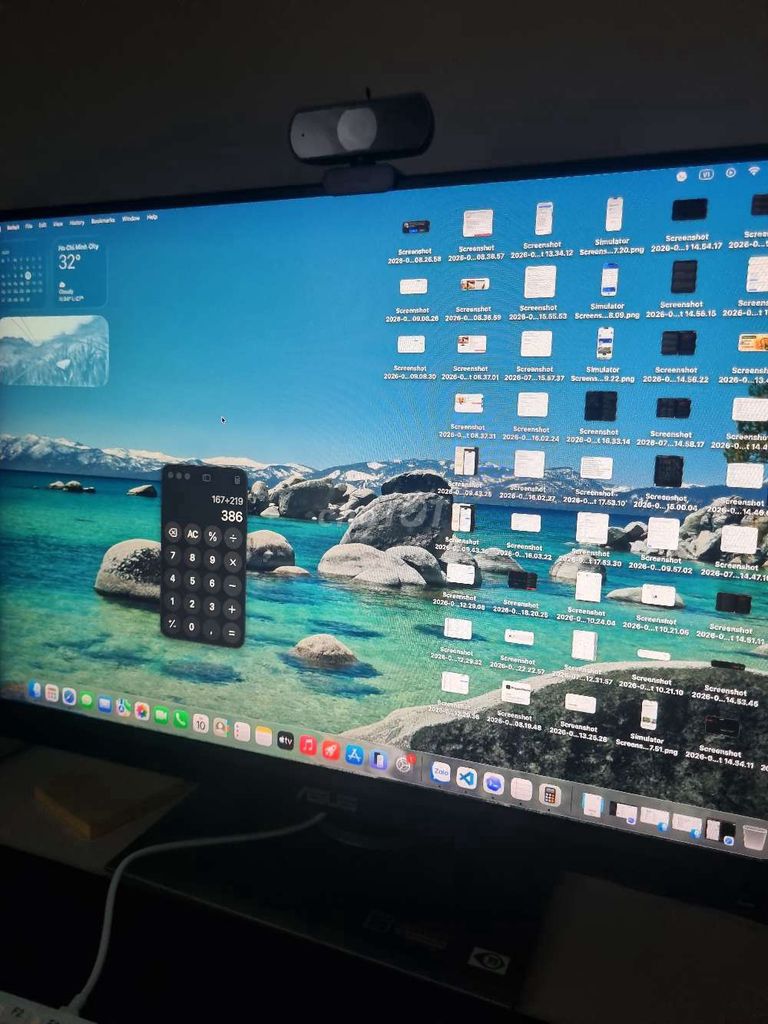Screen dimensions: 768x1024
Task: Open Calculator icon in the Dock
Action: (550, 795)
